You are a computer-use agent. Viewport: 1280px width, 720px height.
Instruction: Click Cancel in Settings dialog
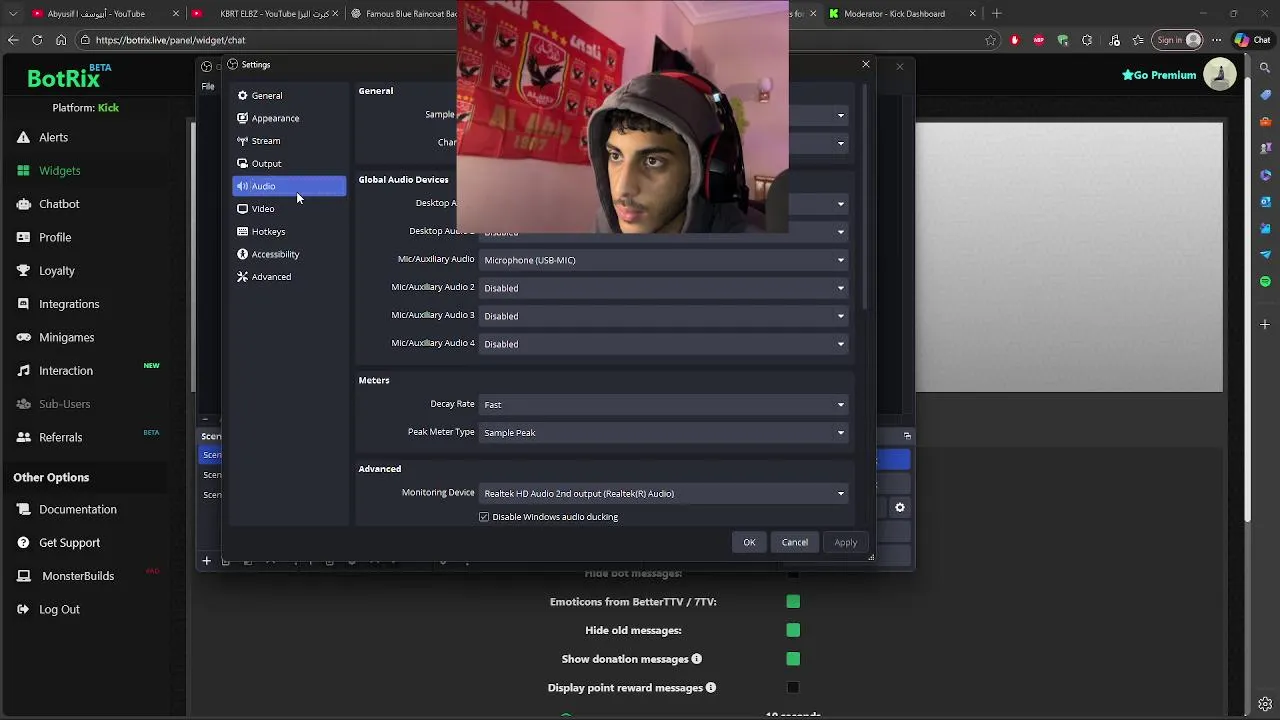795,542
